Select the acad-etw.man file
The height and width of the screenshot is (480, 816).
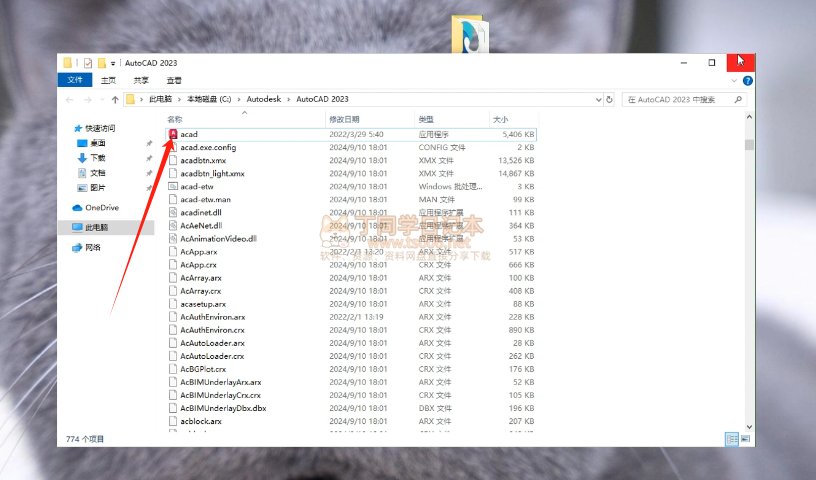pyautogui.click(x=205, y=199)
